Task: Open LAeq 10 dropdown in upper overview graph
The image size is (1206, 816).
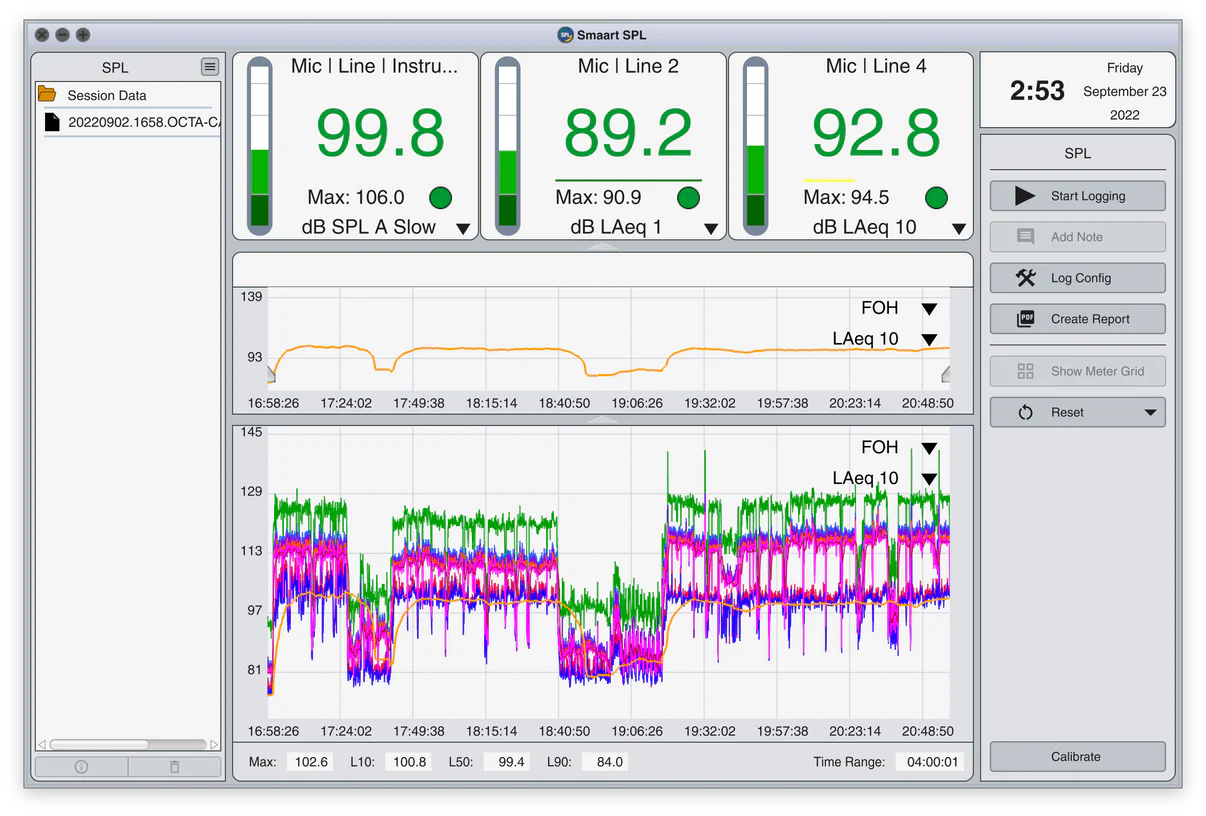Action: point(929,340)
